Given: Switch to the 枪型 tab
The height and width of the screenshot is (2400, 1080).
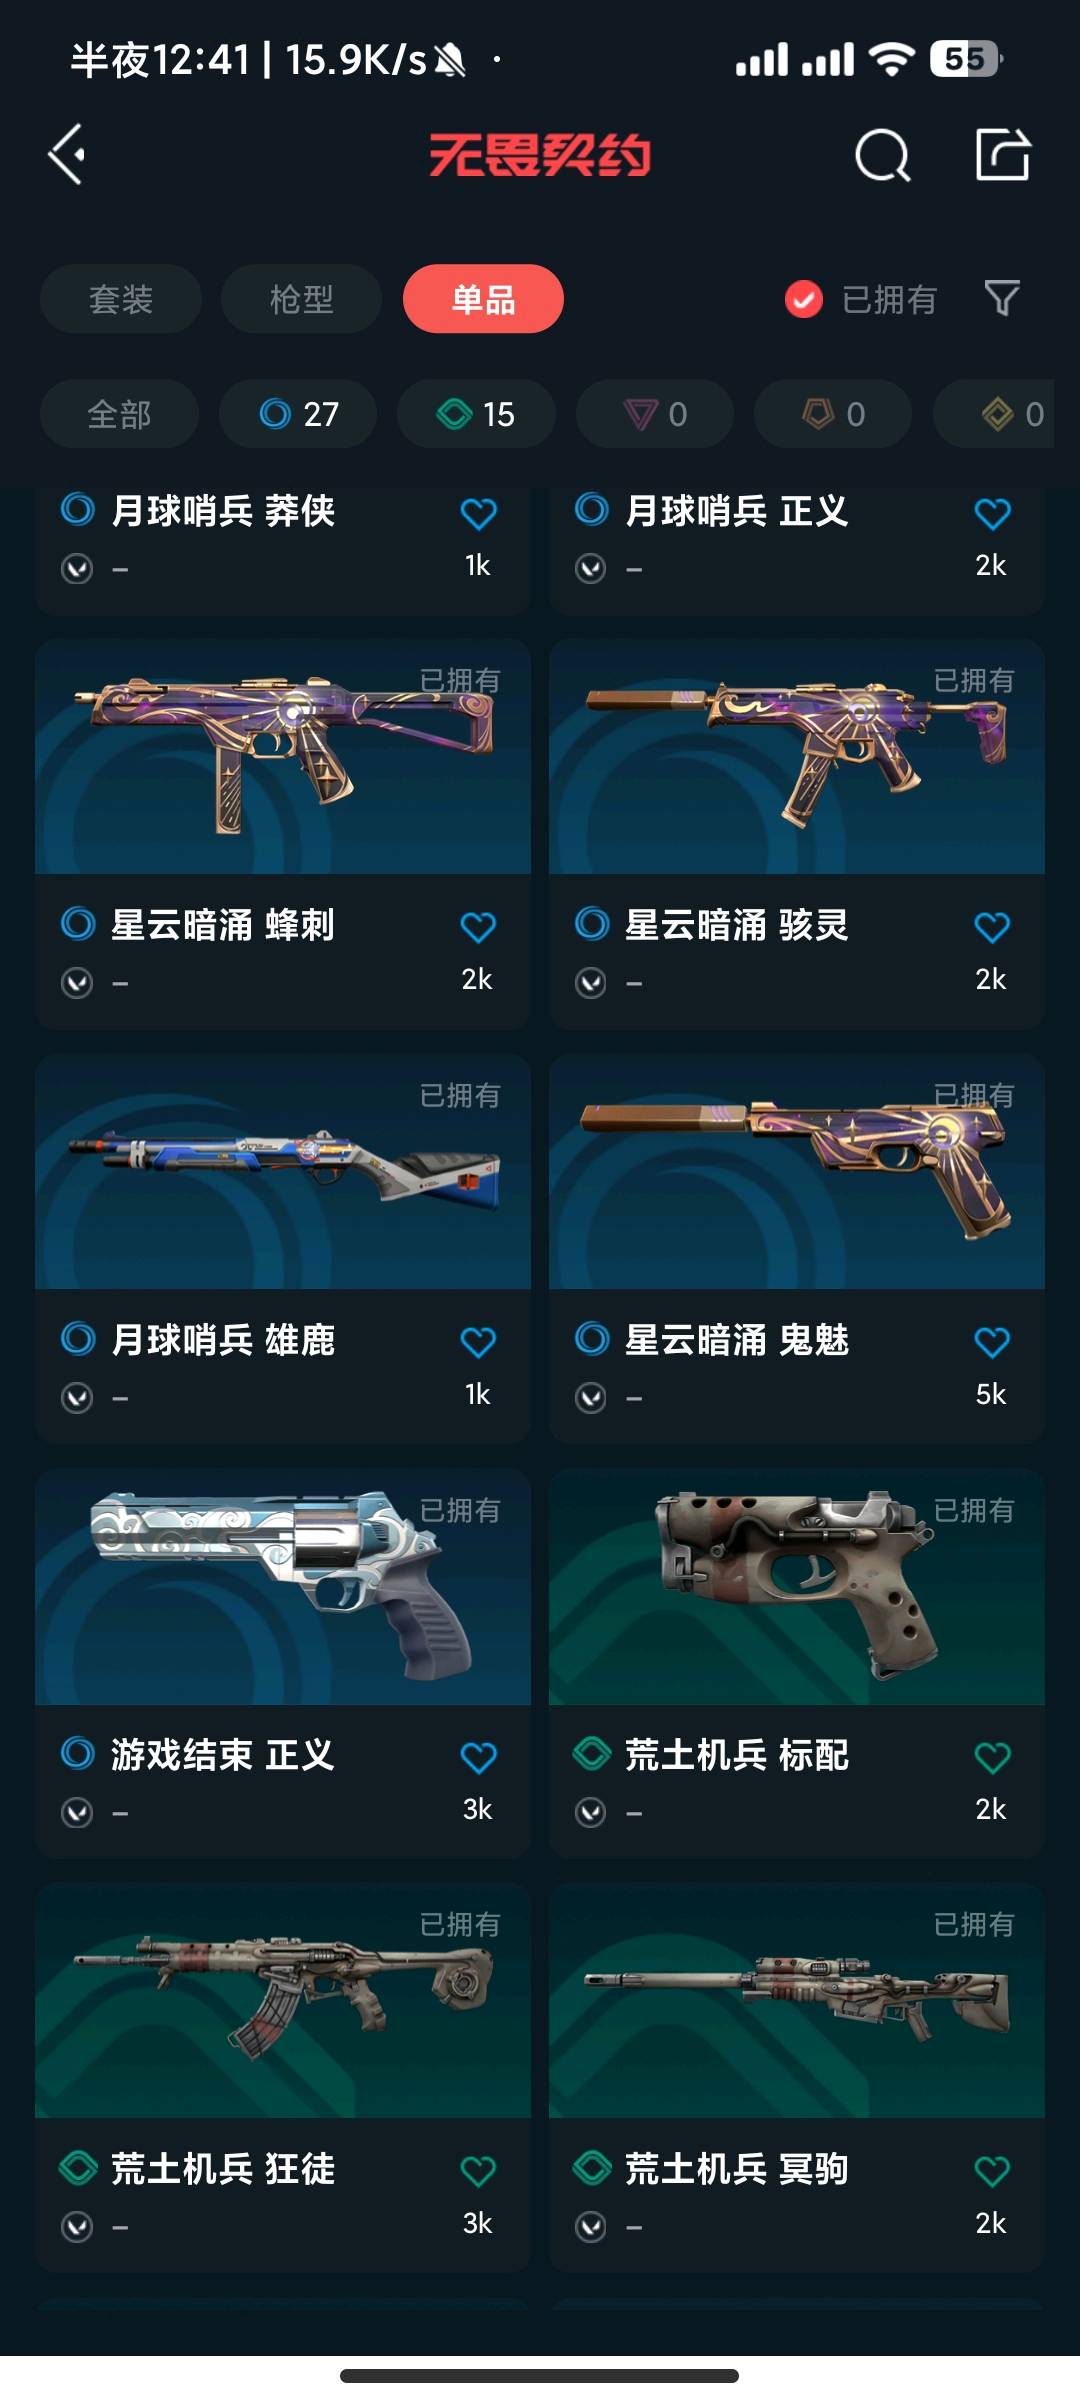Looking at the screenshot, I should (301, 299).
